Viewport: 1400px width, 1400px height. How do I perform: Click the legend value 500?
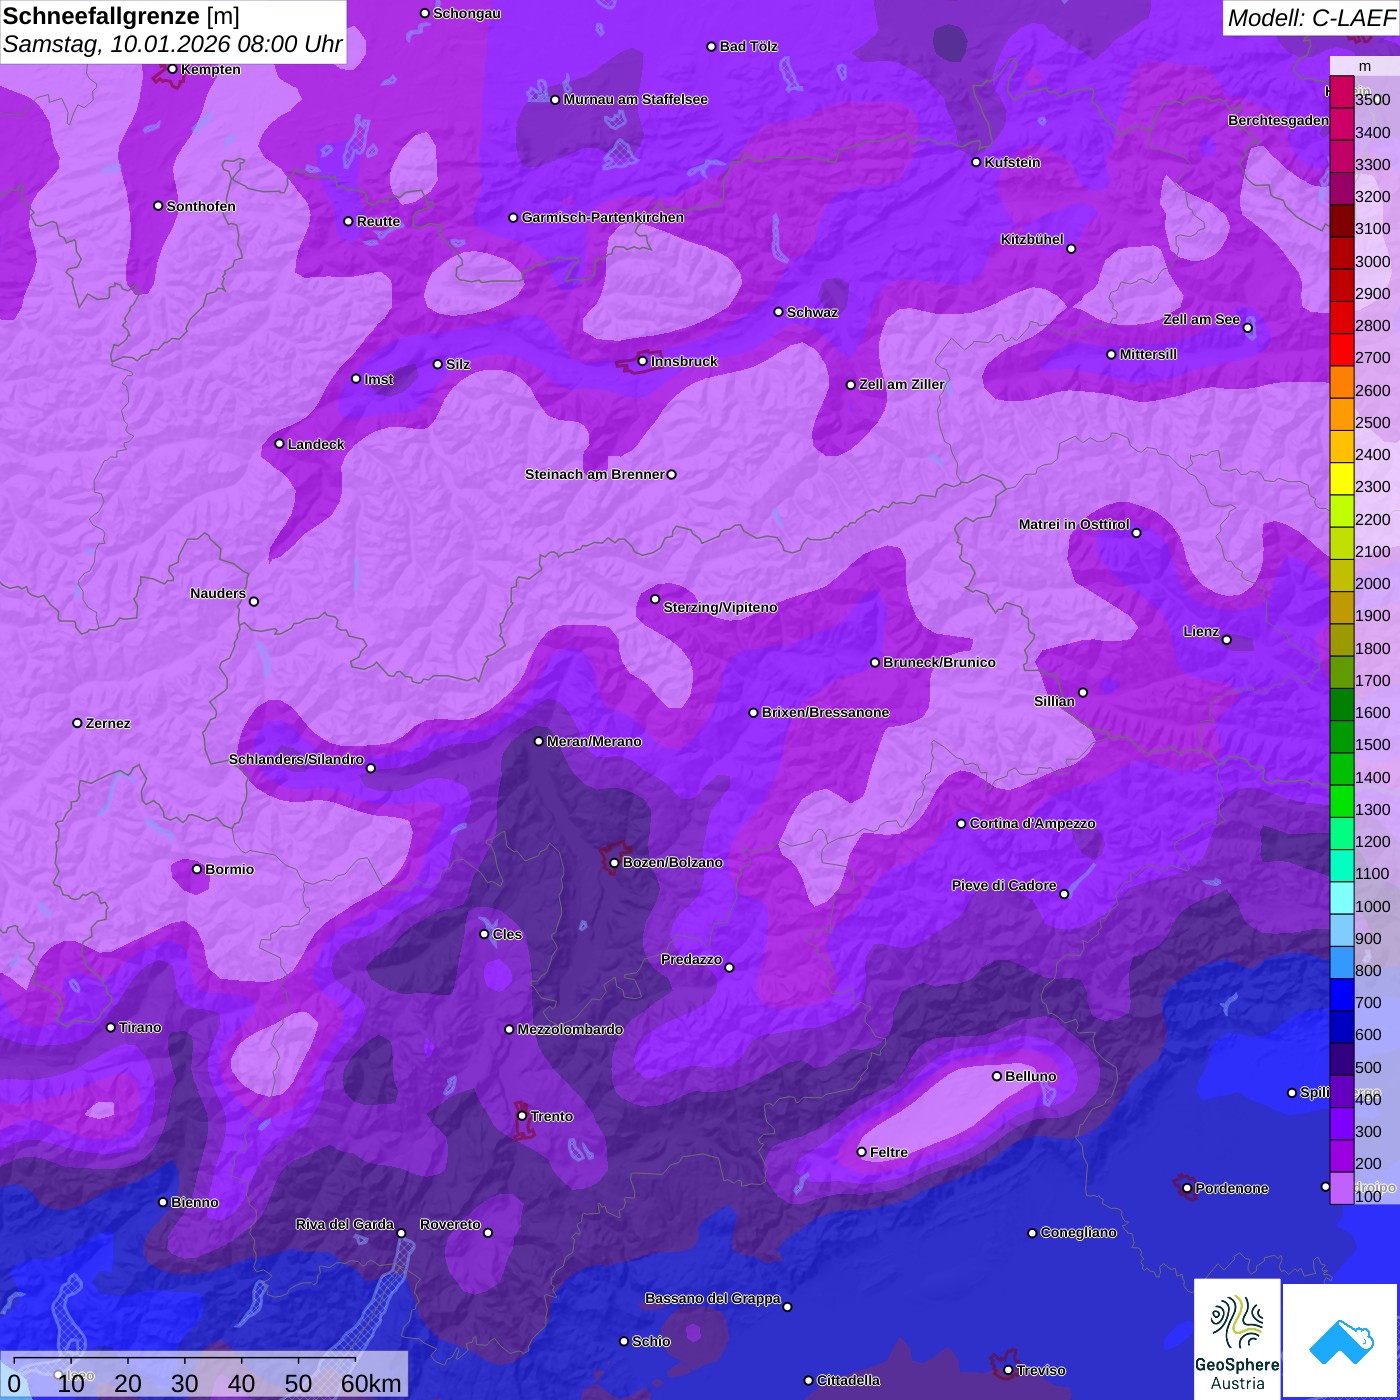coord(1368,1067)
